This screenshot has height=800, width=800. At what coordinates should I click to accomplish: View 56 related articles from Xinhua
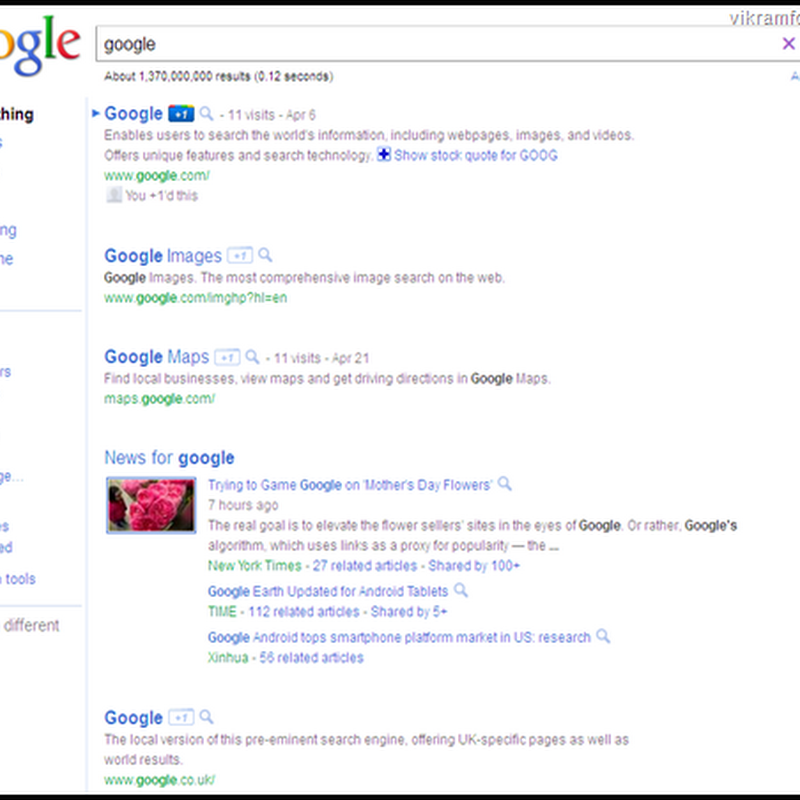[x=311, y=657]
